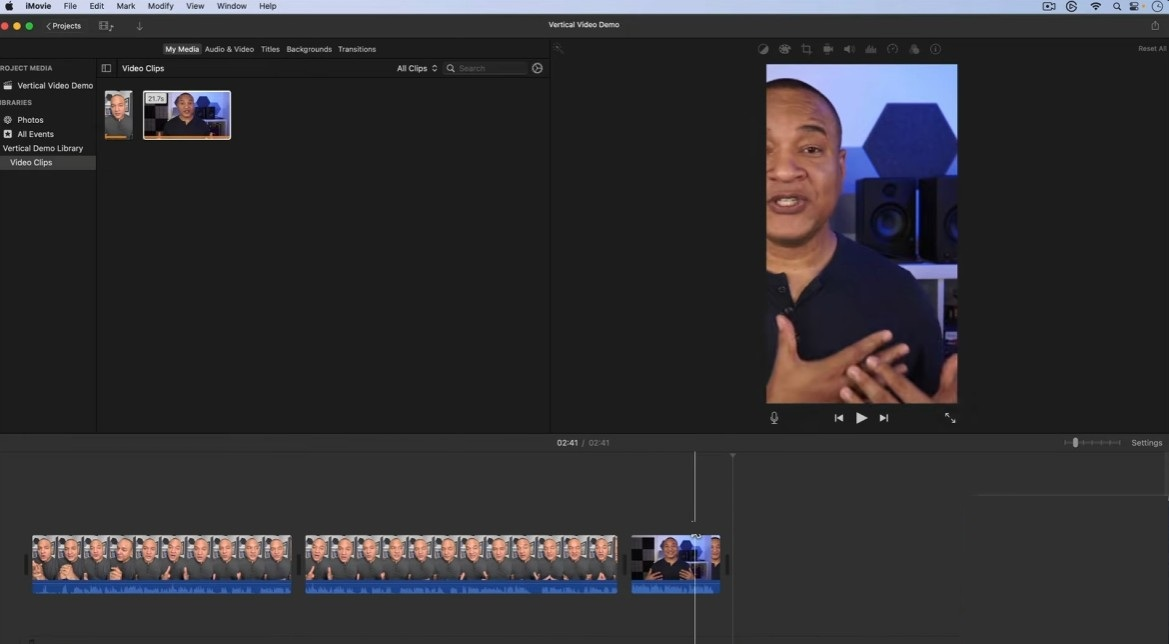Open the Modify menu

(160, 6)
